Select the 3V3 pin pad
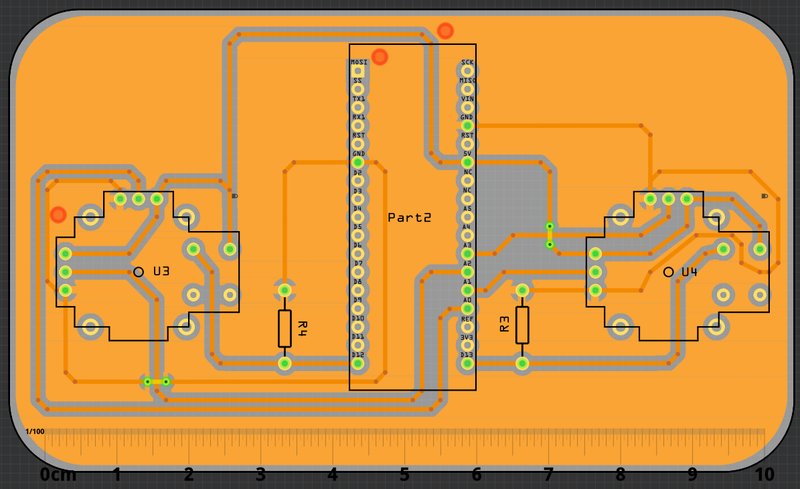Viewport: 800px width, 489px height. tap(467, 346)
